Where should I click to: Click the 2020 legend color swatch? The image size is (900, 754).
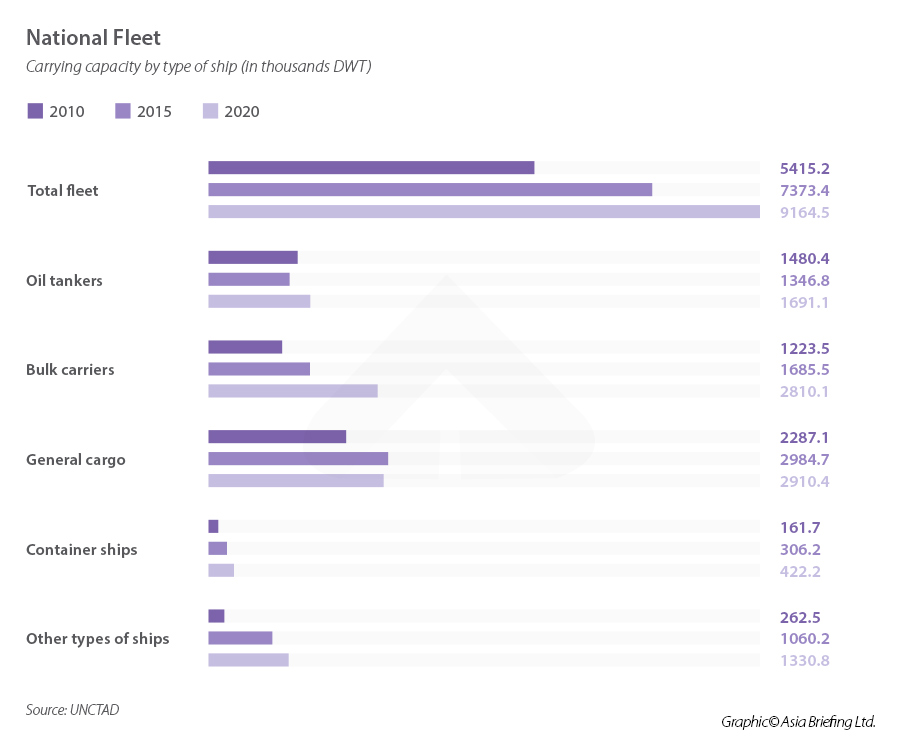coord(211,111)
